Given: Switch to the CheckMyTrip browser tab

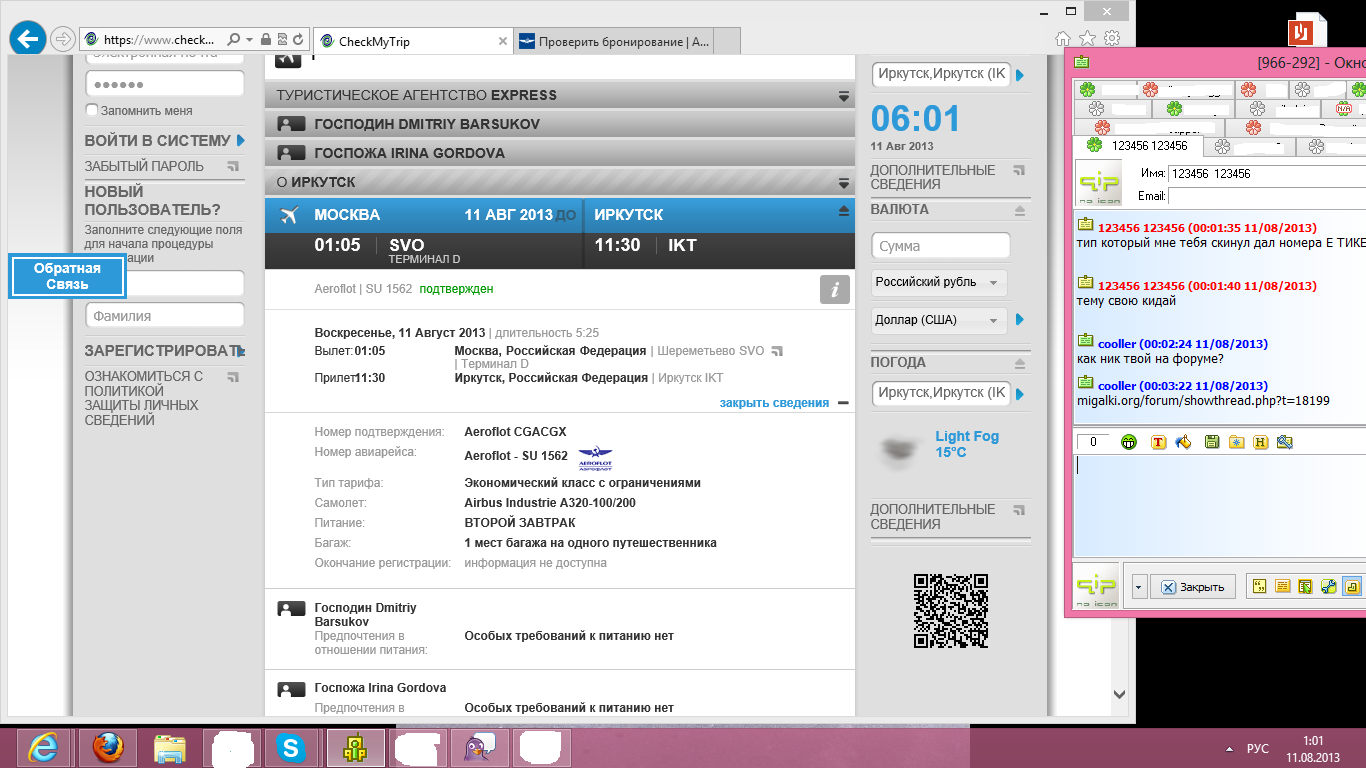Looking at the screenshot, I should pyautogui.click(x=413, y=42).
